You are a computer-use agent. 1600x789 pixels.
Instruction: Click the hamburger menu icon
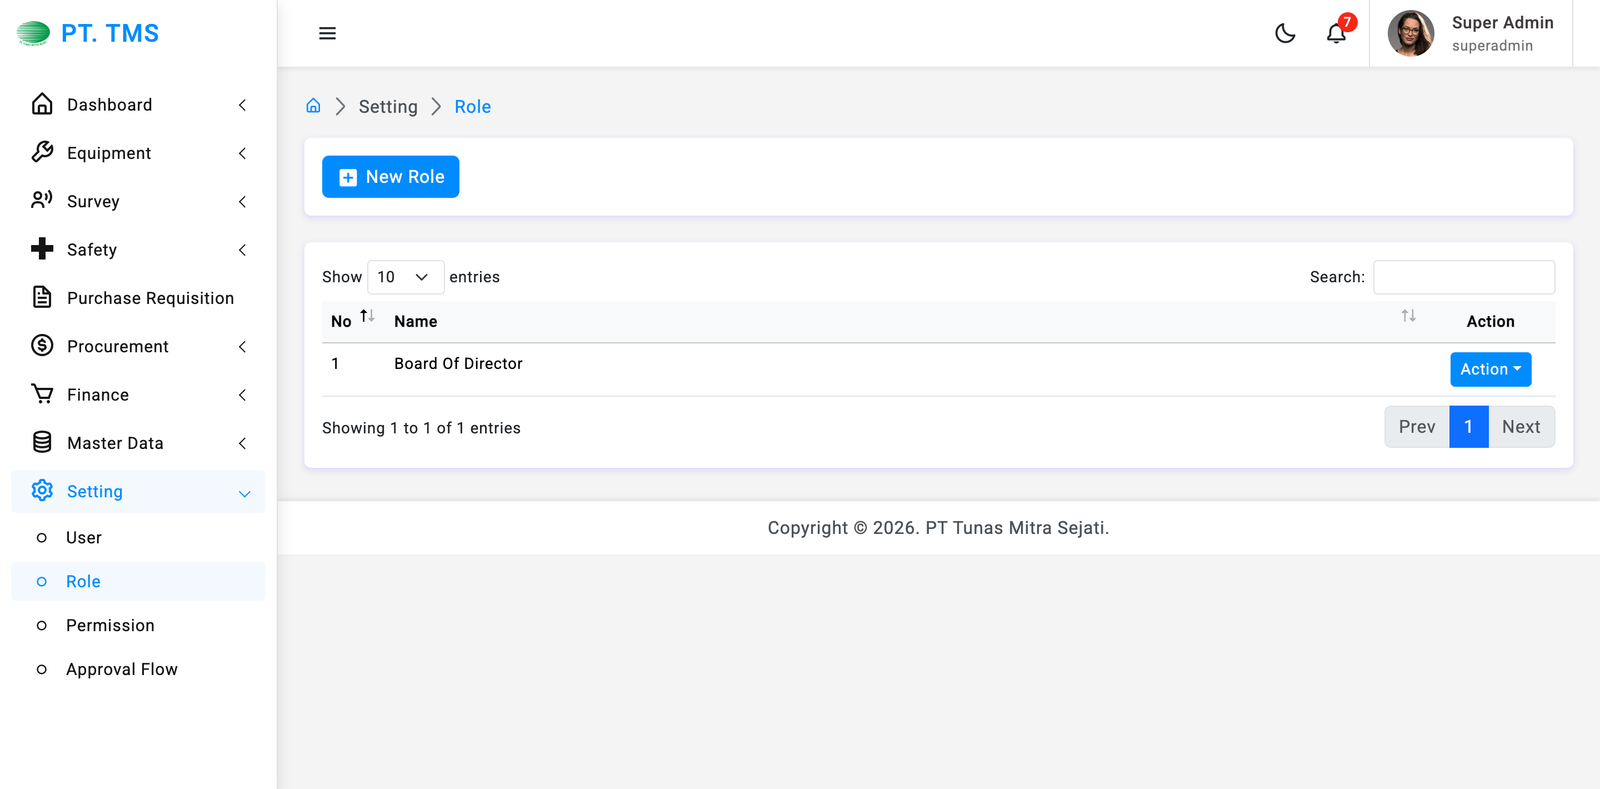(327, 33)
